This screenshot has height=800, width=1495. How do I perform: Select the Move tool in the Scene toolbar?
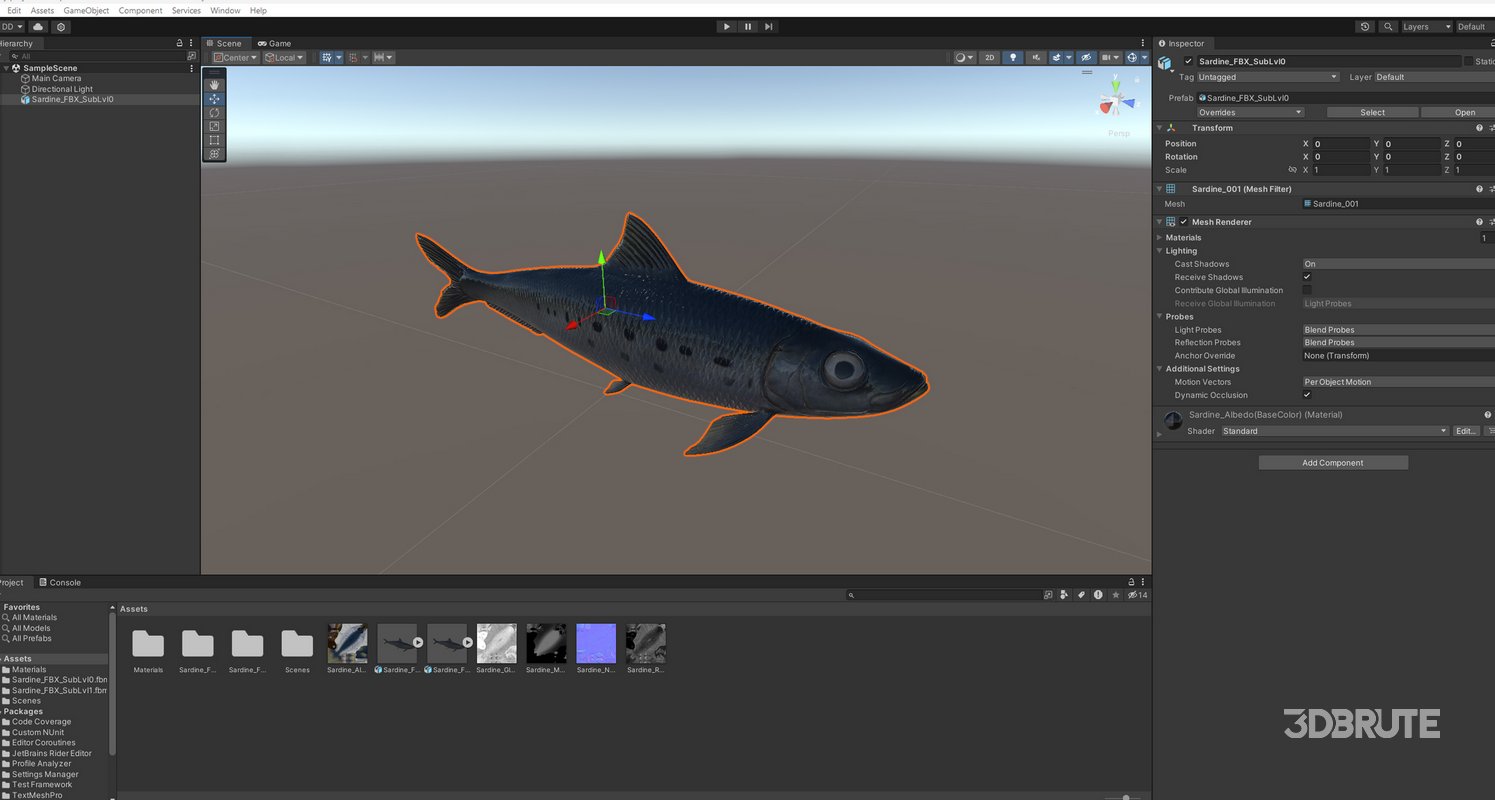(x=214, y=99)
